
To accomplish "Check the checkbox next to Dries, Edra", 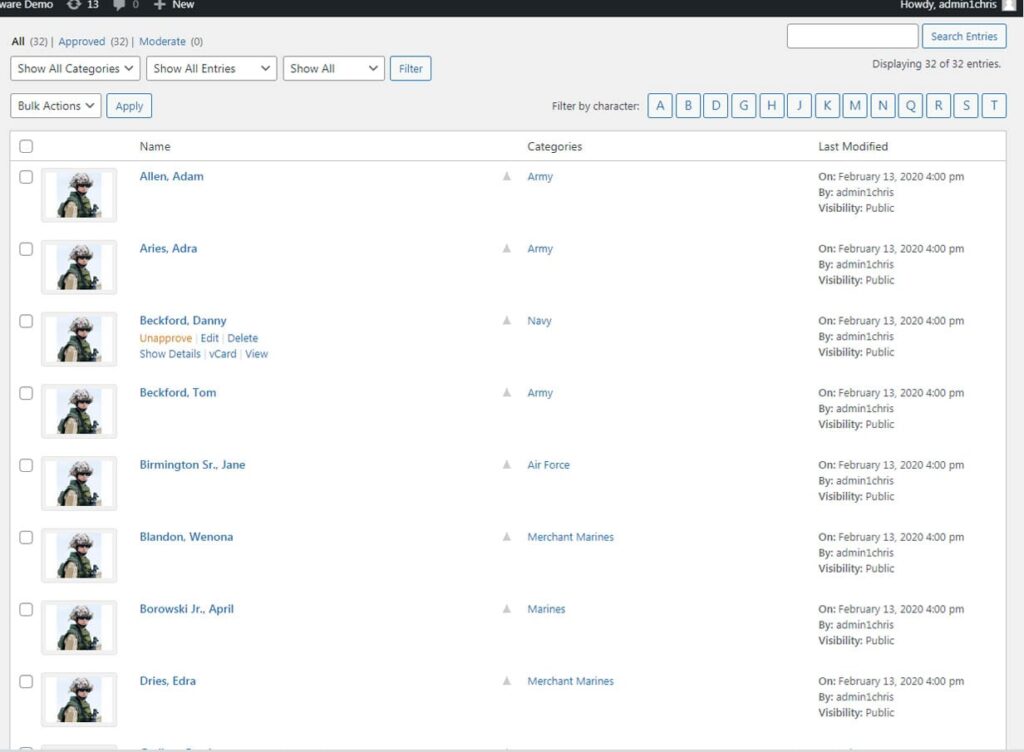I will (25, 681).
